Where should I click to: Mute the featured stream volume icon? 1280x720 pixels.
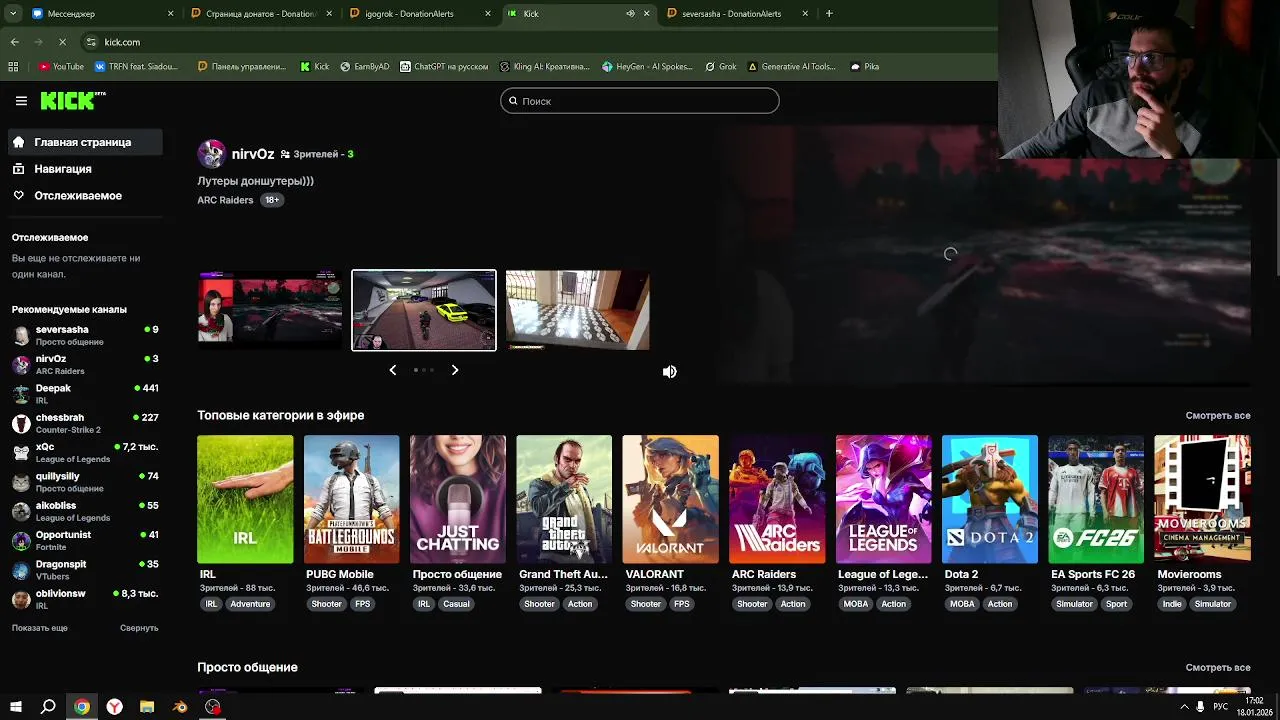(669, 371)
